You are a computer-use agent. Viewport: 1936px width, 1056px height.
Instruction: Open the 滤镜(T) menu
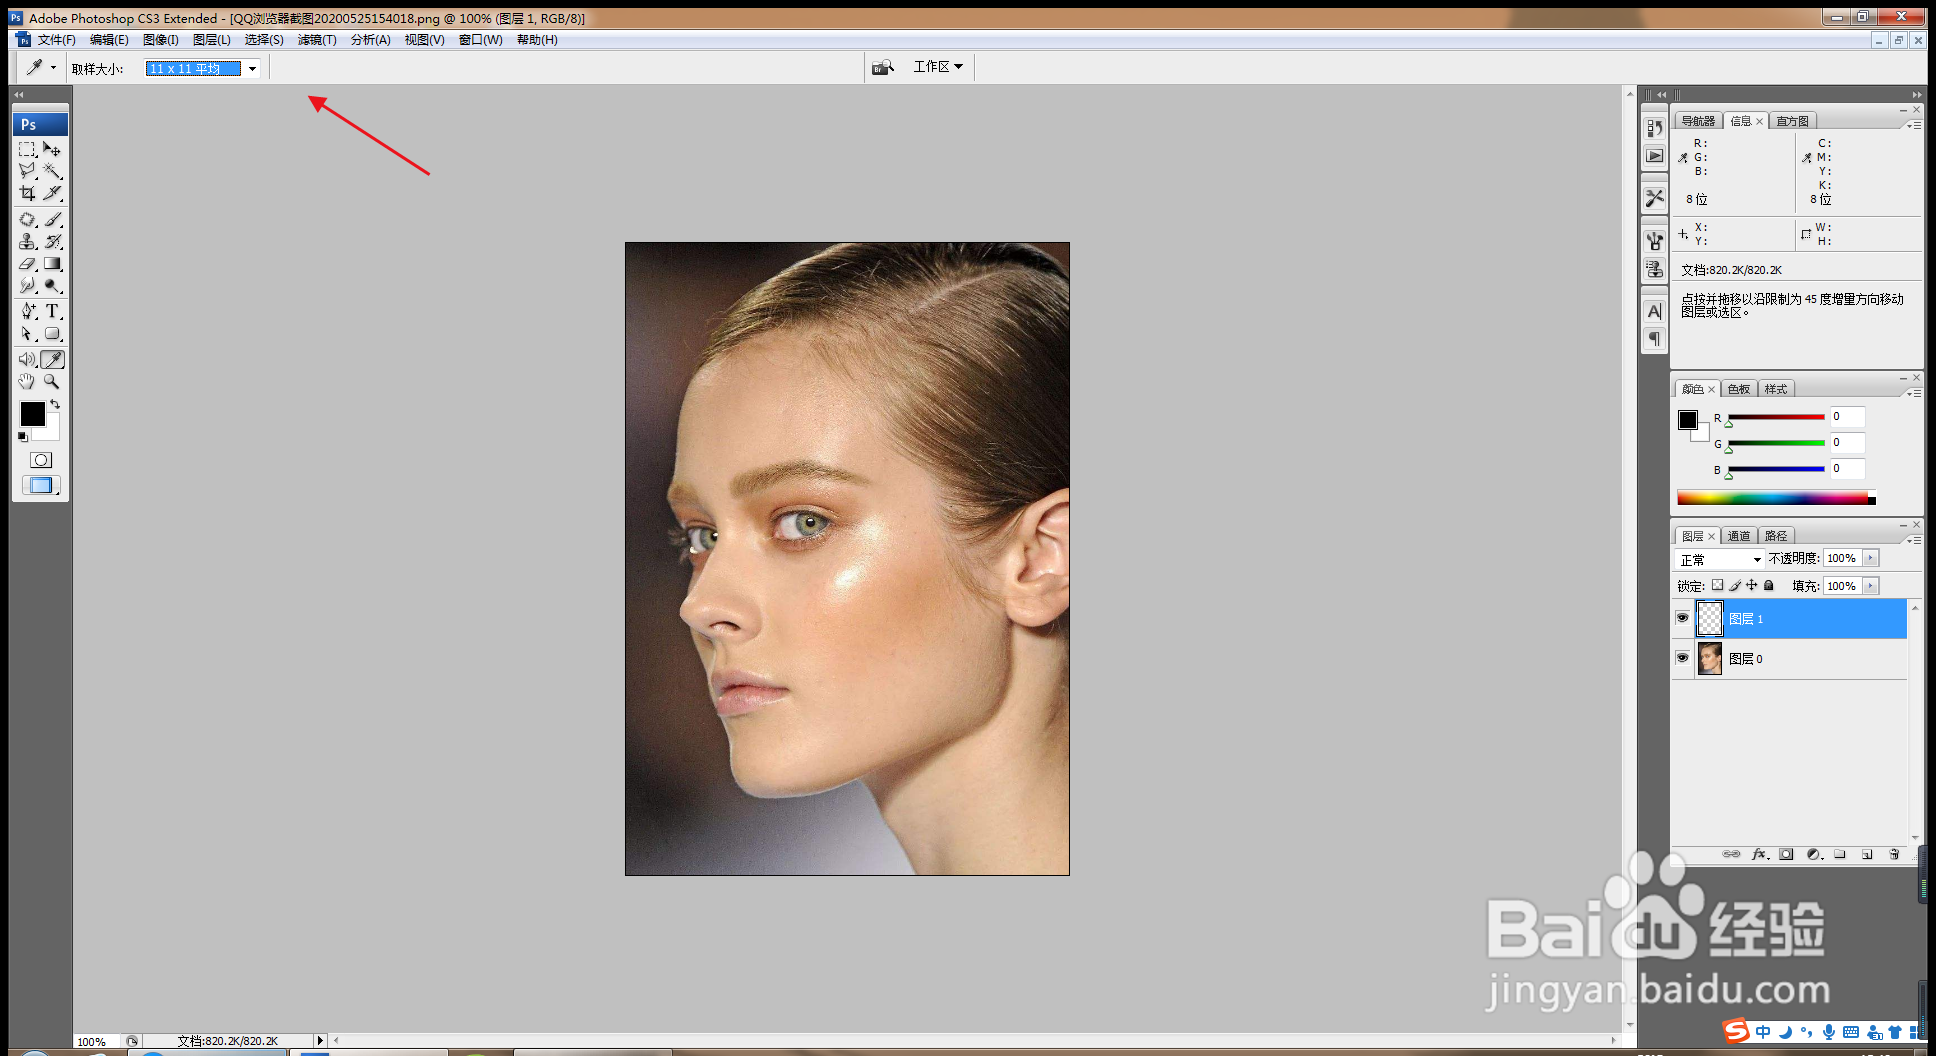317,40
